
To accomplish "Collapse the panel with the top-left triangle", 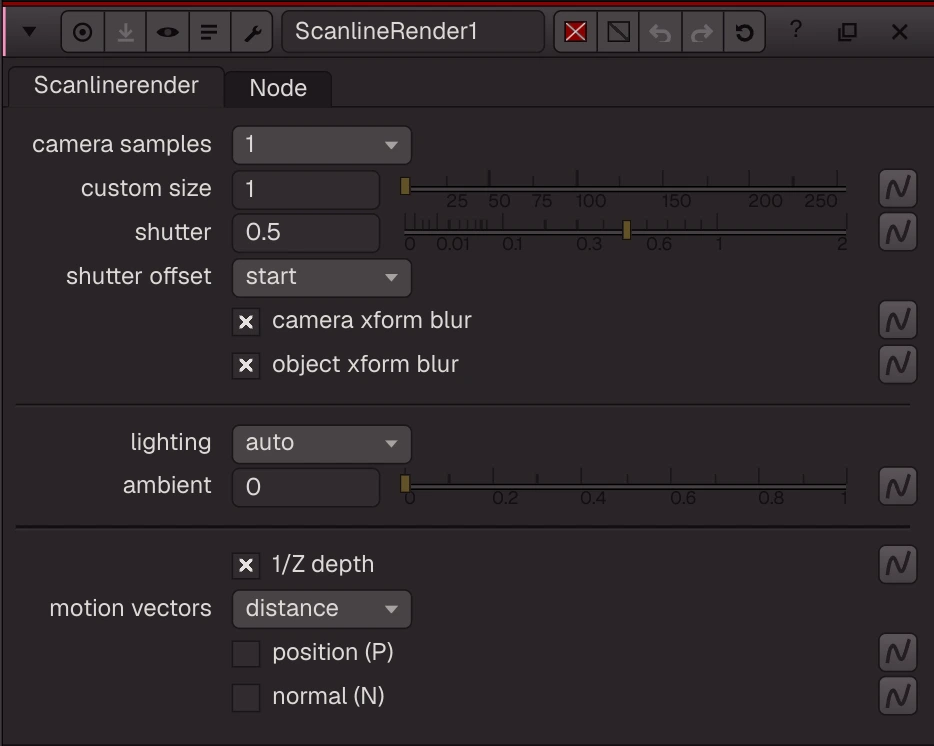I will [29, 32].
